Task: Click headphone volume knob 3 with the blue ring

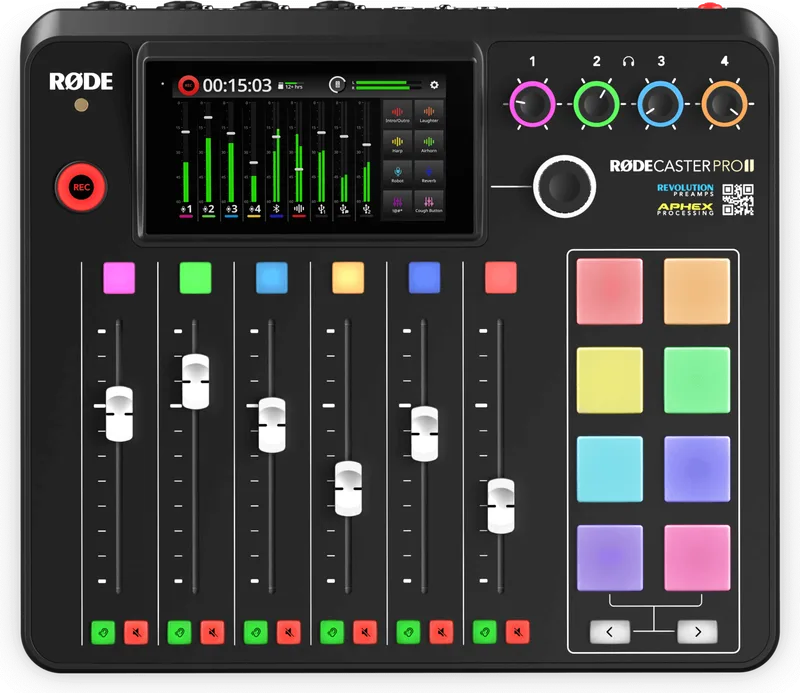Action: (661, 104)
